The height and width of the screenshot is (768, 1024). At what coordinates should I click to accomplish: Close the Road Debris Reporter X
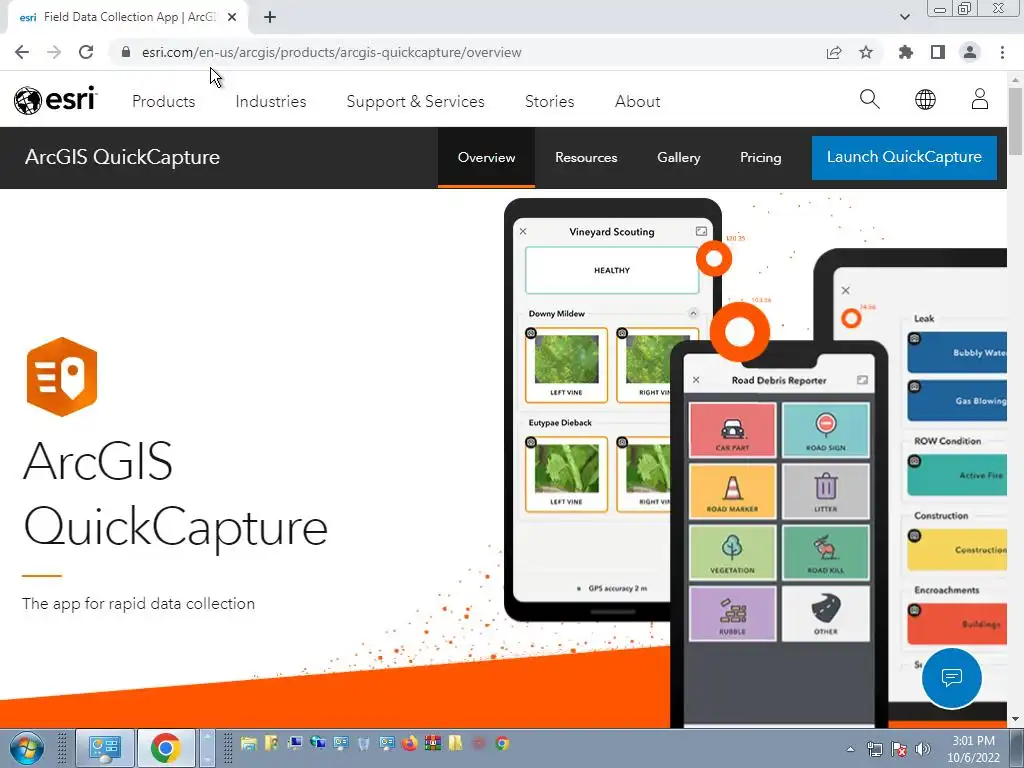(696, 380)
